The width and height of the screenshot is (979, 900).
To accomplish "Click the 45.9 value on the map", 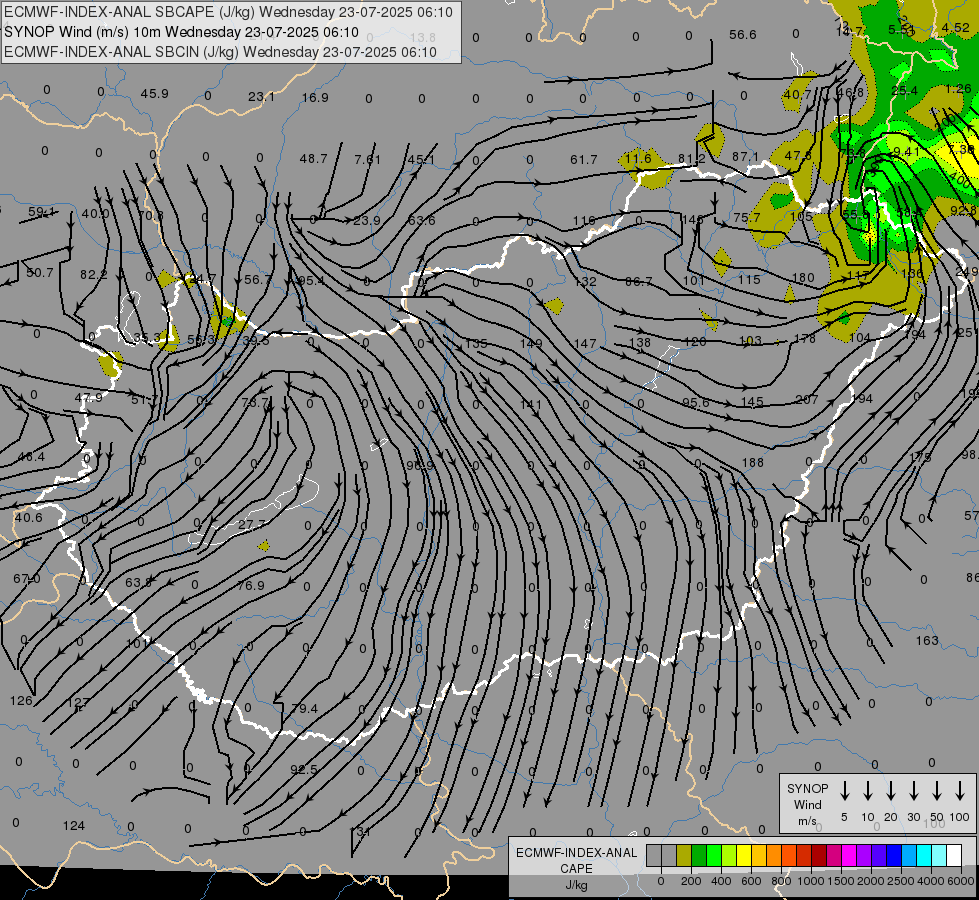I will [154, 94].
